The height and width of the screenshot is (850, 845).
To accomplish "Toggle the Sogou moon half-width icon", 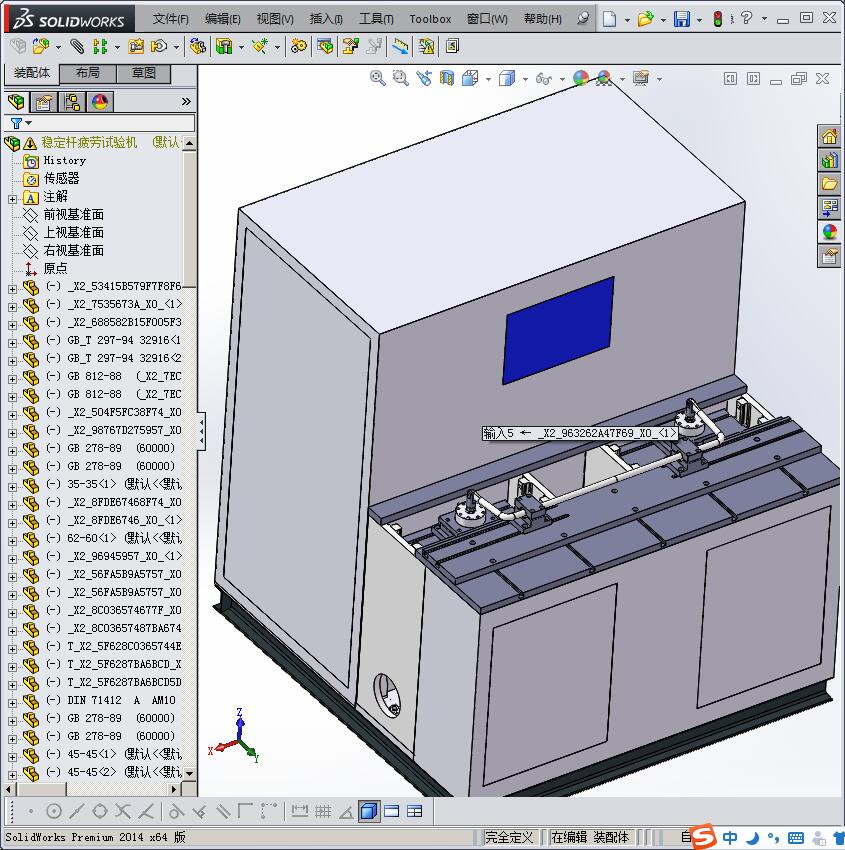I will point(752,838).
